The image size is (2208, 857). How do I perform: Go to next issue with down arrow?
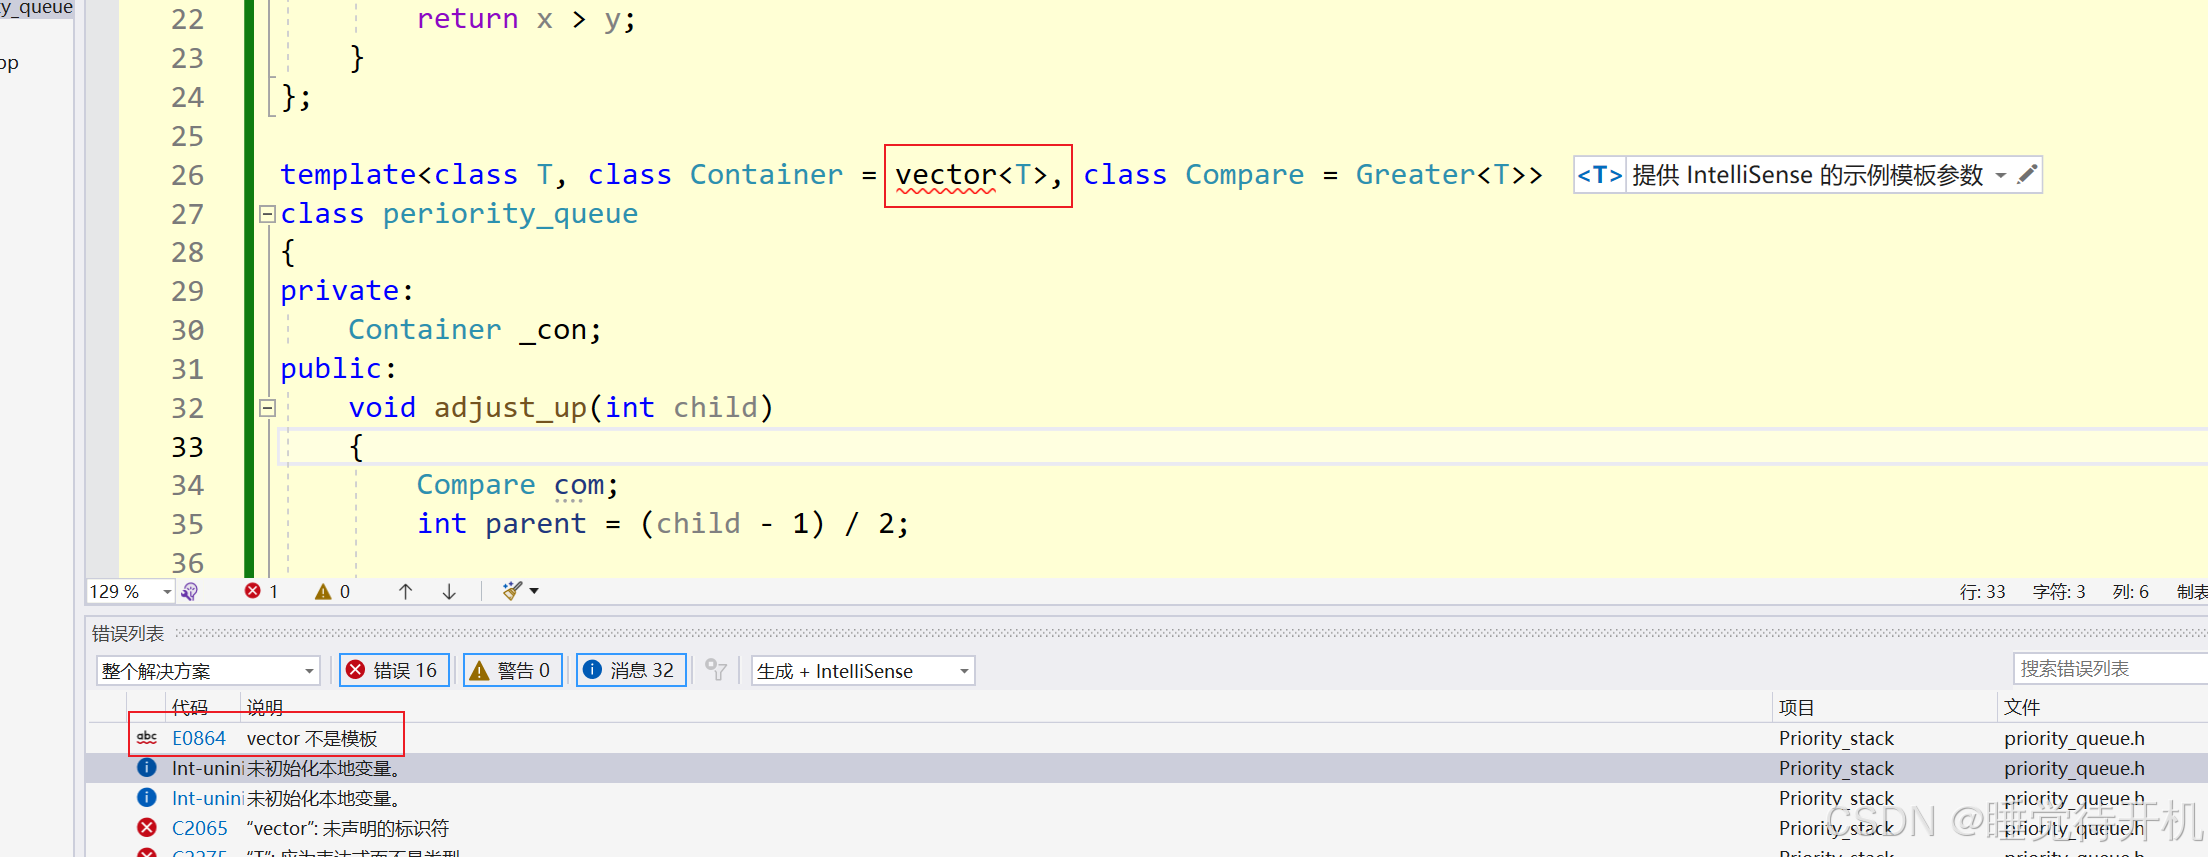449,591
